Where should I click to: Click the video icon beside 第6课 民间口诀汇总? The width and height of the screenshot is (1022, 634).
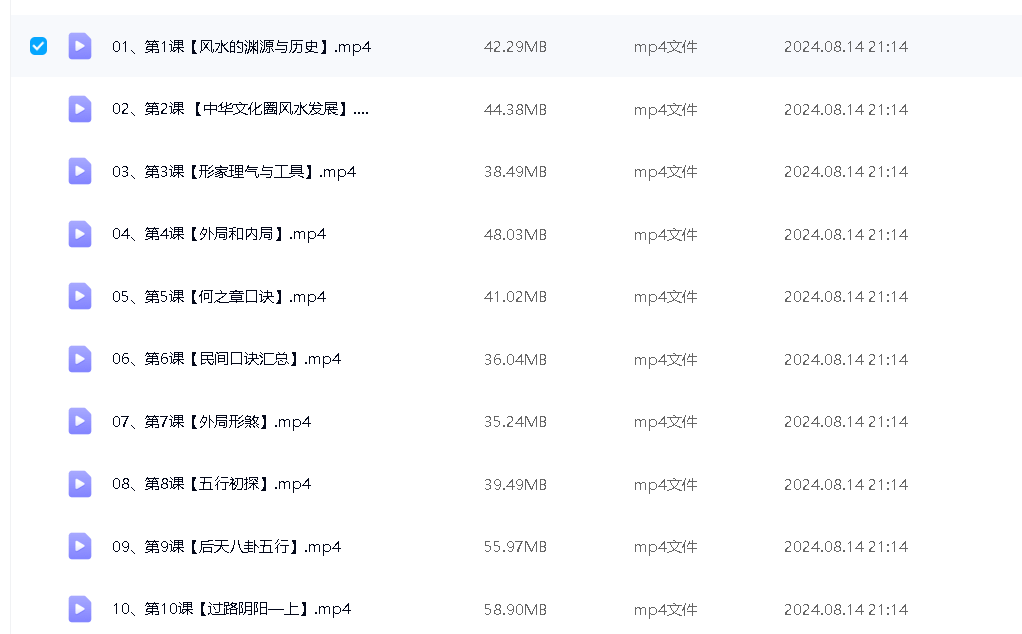click(80, 359)
